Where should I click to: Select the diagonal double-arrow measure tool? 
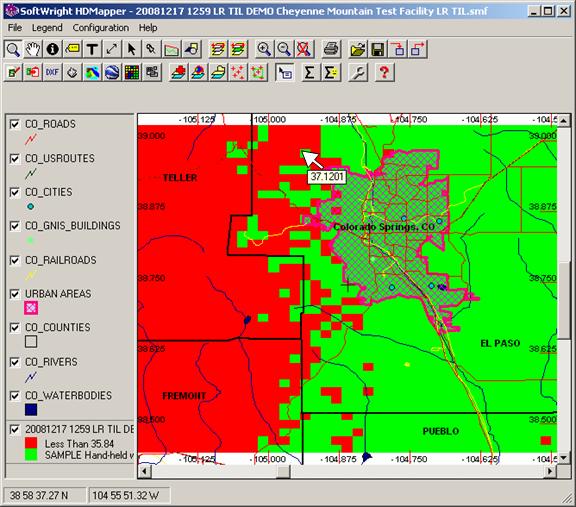click(x=112, y=49)
